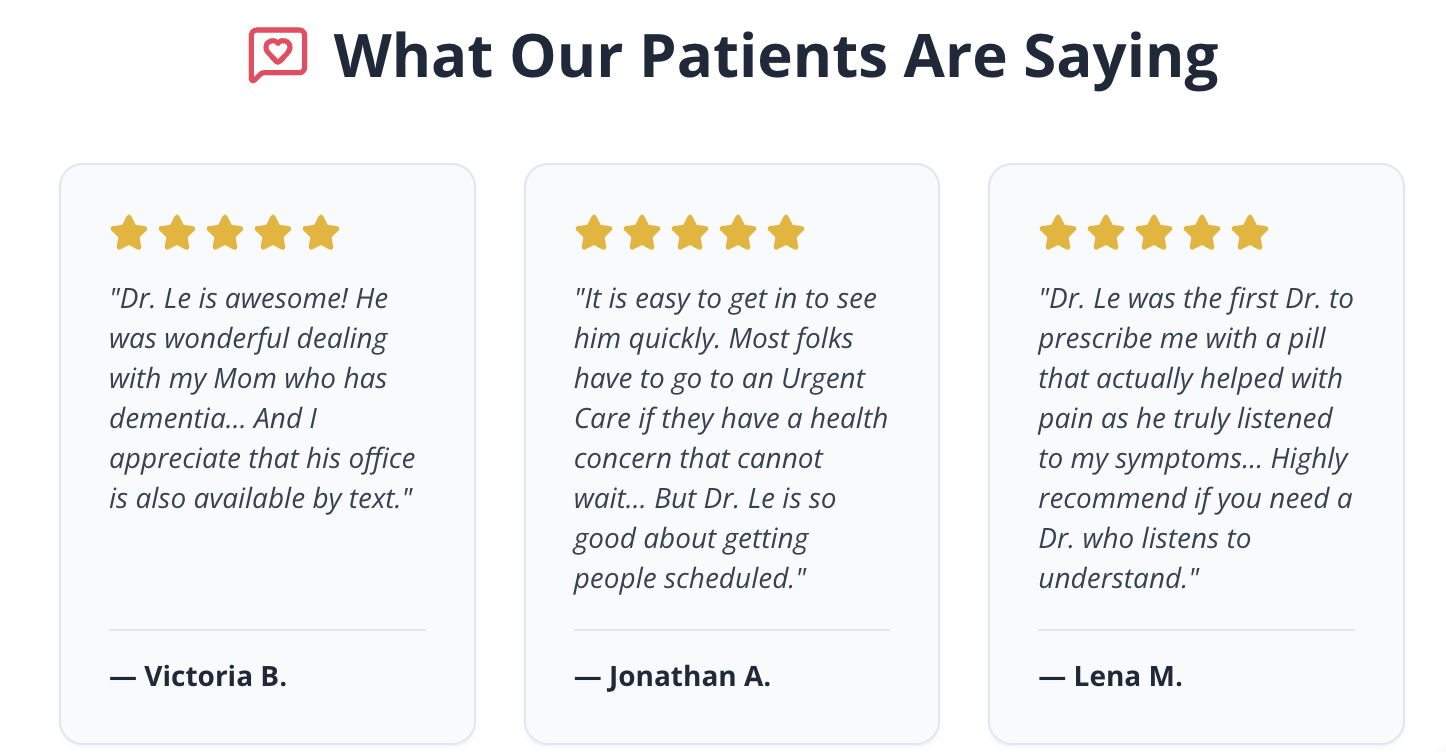
Task: Click the Lena M. reviewer name
Action: coord(1110,676)
